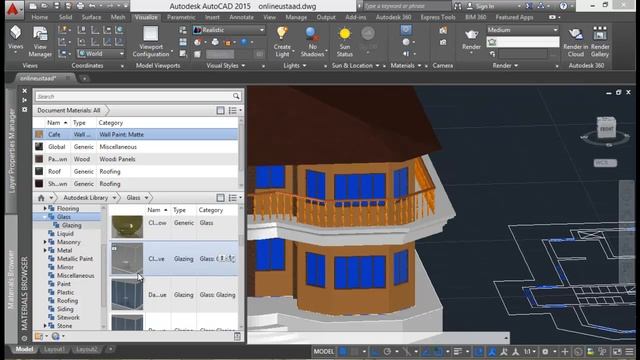640x360 pixels.
Task: Select the Metallic Paint tree item
Action: point(75,259)
